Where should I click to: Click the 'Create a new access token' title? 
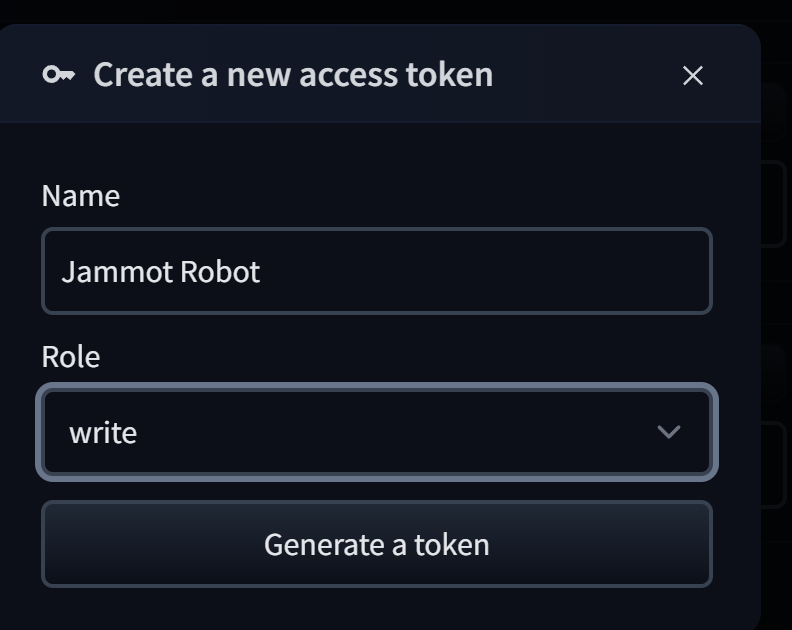tap(293, 75)
